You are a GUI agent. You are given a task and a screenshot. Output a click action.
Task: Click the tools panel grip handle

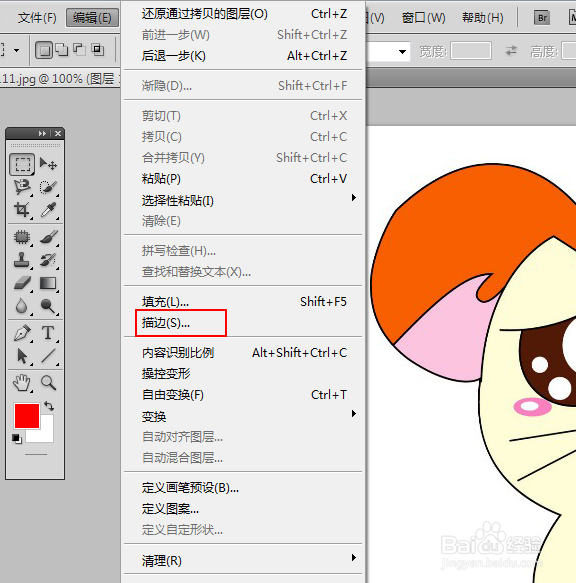point(35,145)
